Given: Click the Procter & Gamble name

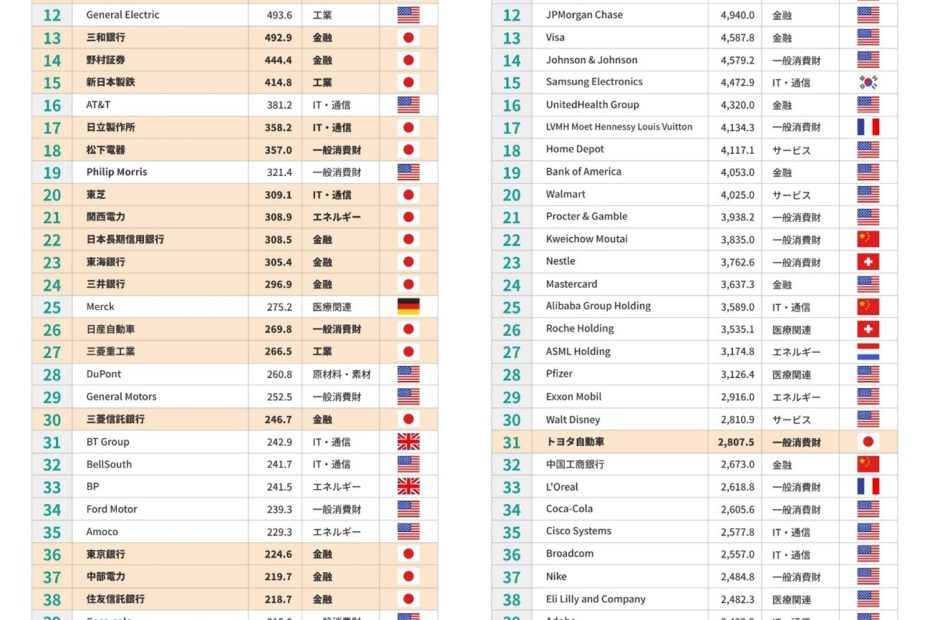Looking at the screenshot, I should 587,217.
